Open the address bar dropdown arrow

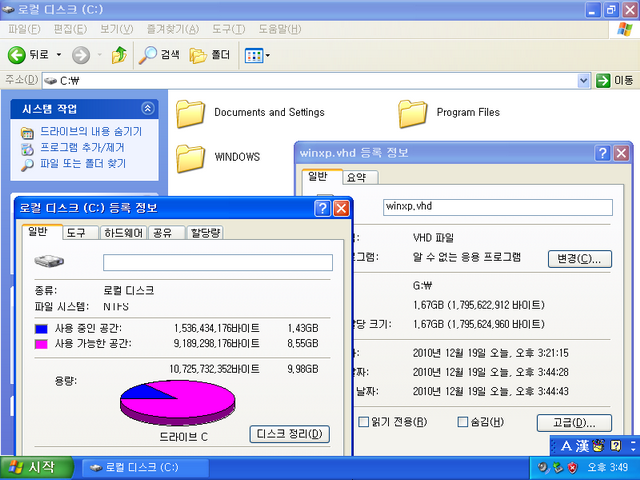(584, 81)
